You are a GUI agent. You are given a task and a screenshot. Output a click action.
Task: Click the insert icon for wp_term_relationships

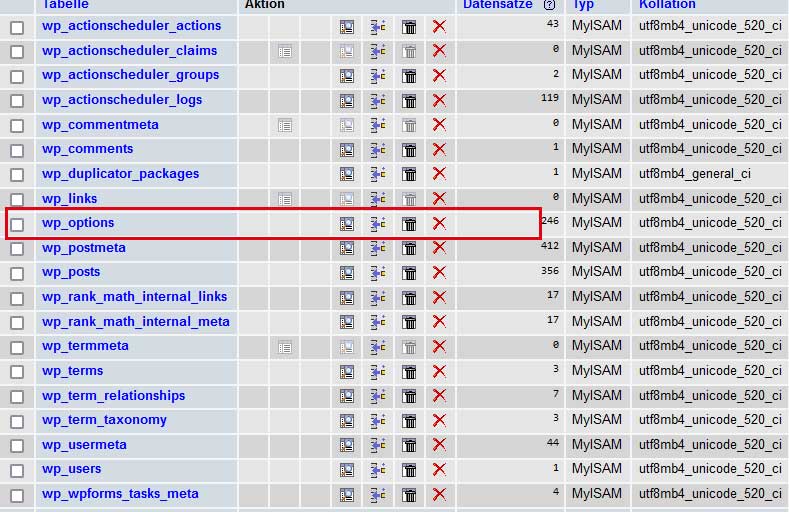click(378, 396)
